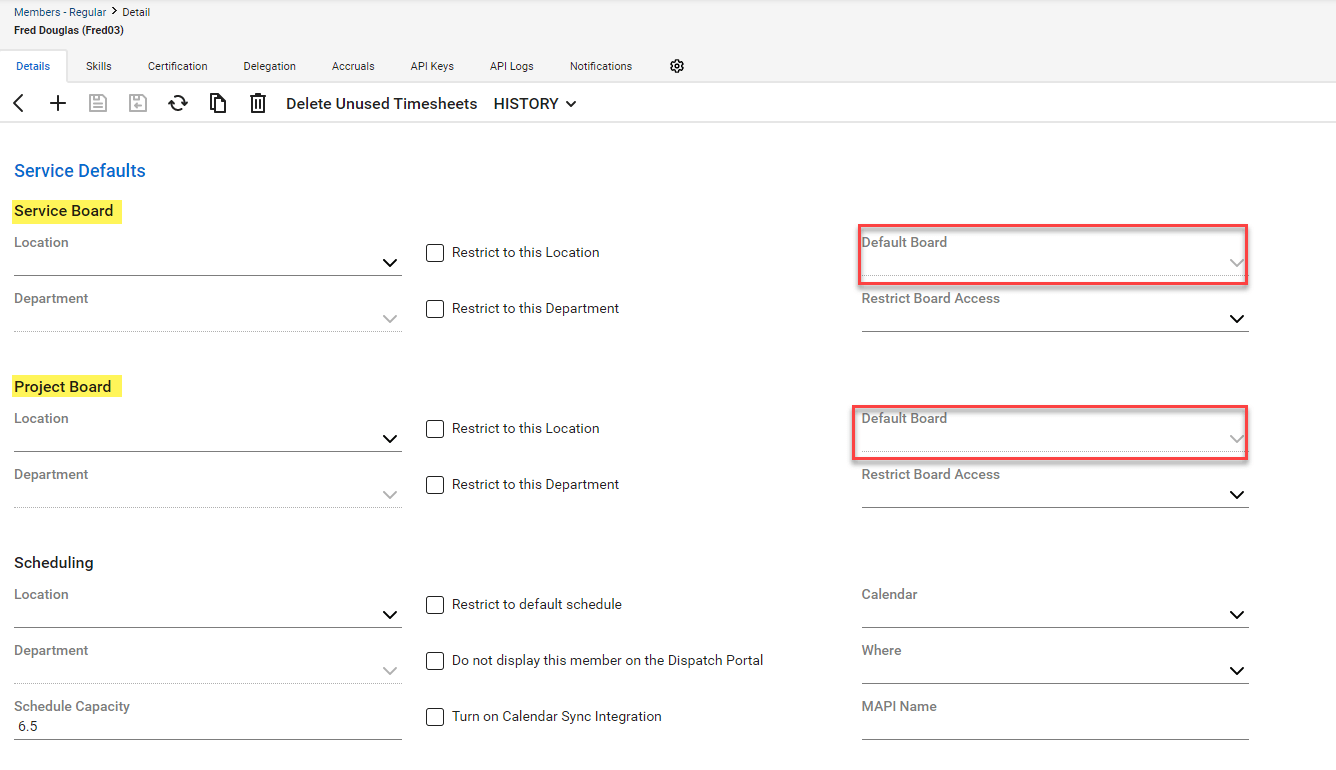Click the Save and Close icon
1336x770 pixels.
coord(137,103)
